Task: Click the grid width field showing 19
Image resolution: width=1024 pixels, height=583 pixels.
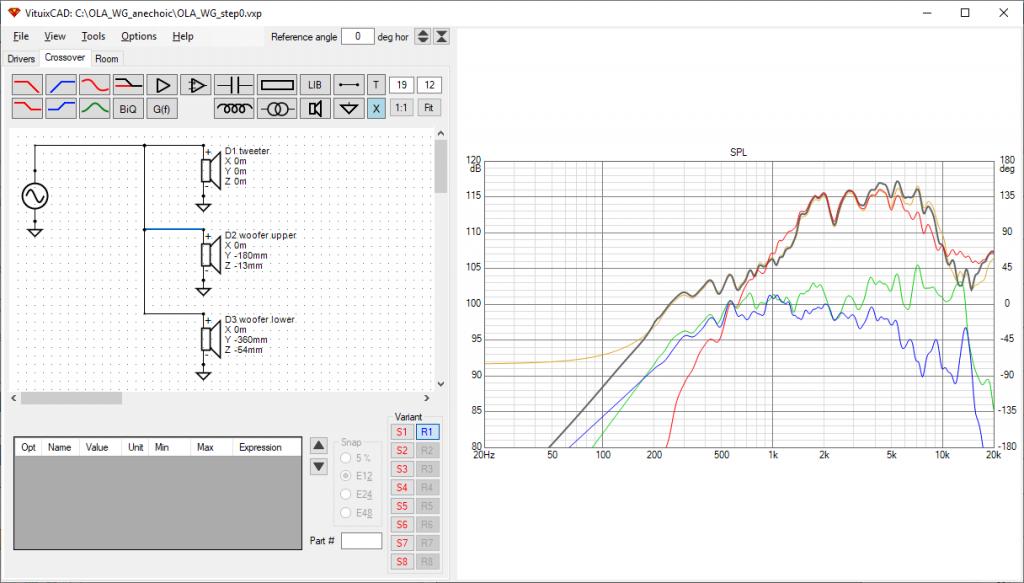Action: [402, 85]
